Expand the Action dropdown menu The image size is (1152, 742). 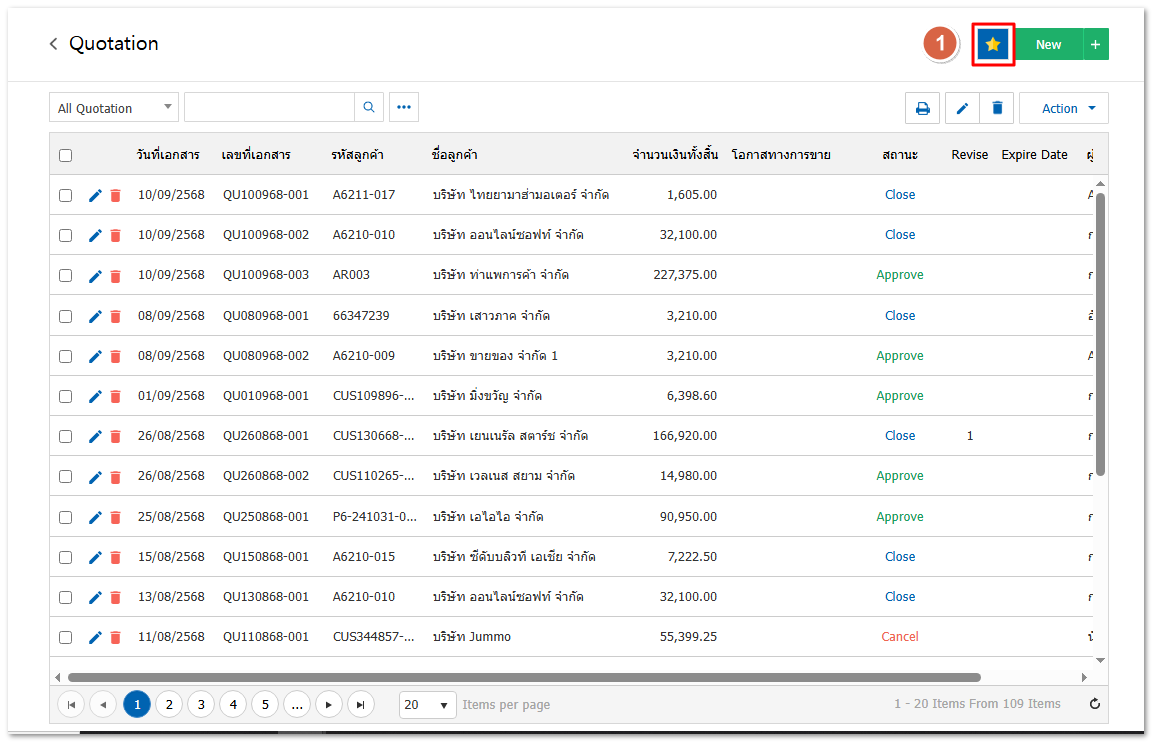pyautogui.click(x=1063, y=109)
